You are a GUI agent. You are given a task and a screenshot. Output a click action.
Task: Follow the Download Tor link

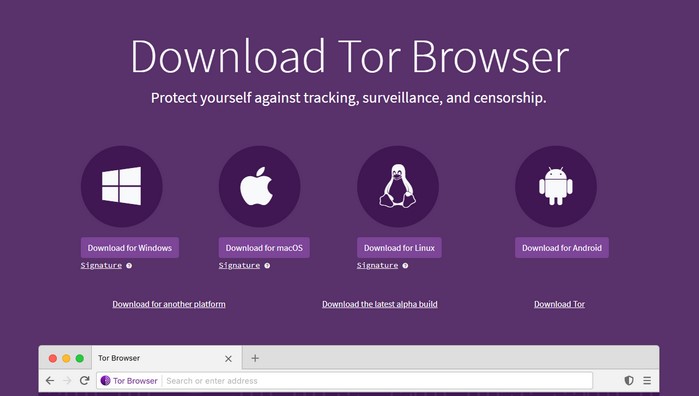point(559,304)
